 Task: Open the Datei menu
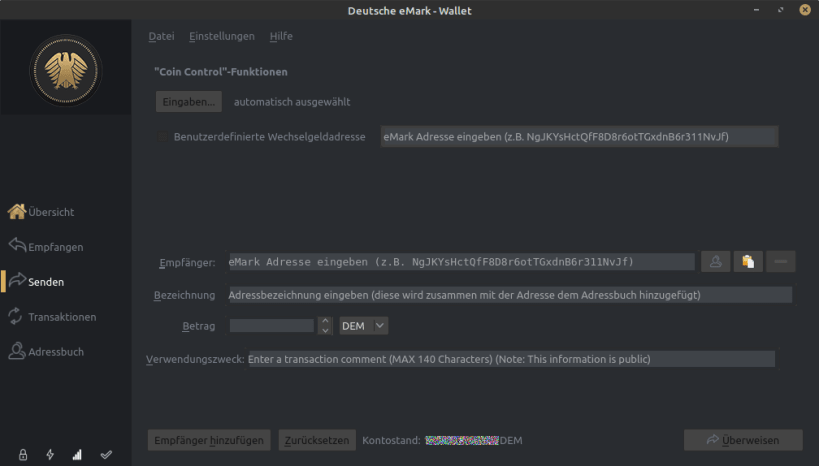coord(161,36)
